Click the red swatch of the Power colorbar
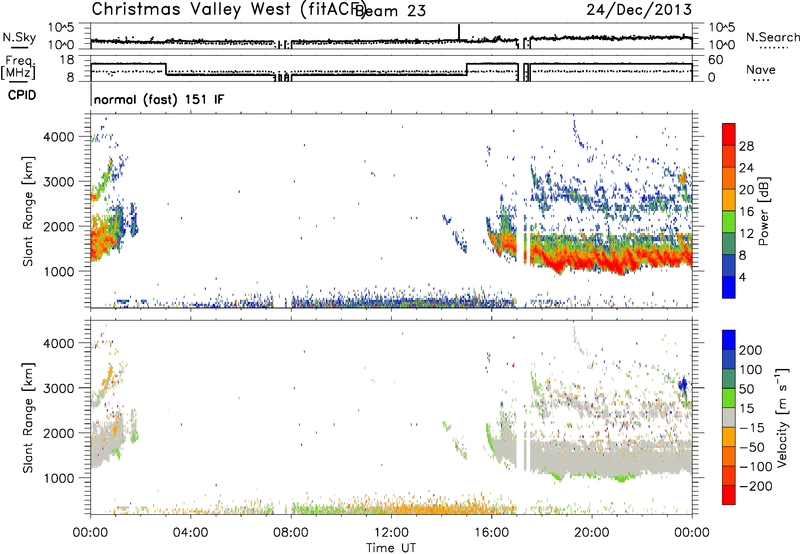The height and width of the screenshot is (554, 800). (x=729, y=134)
